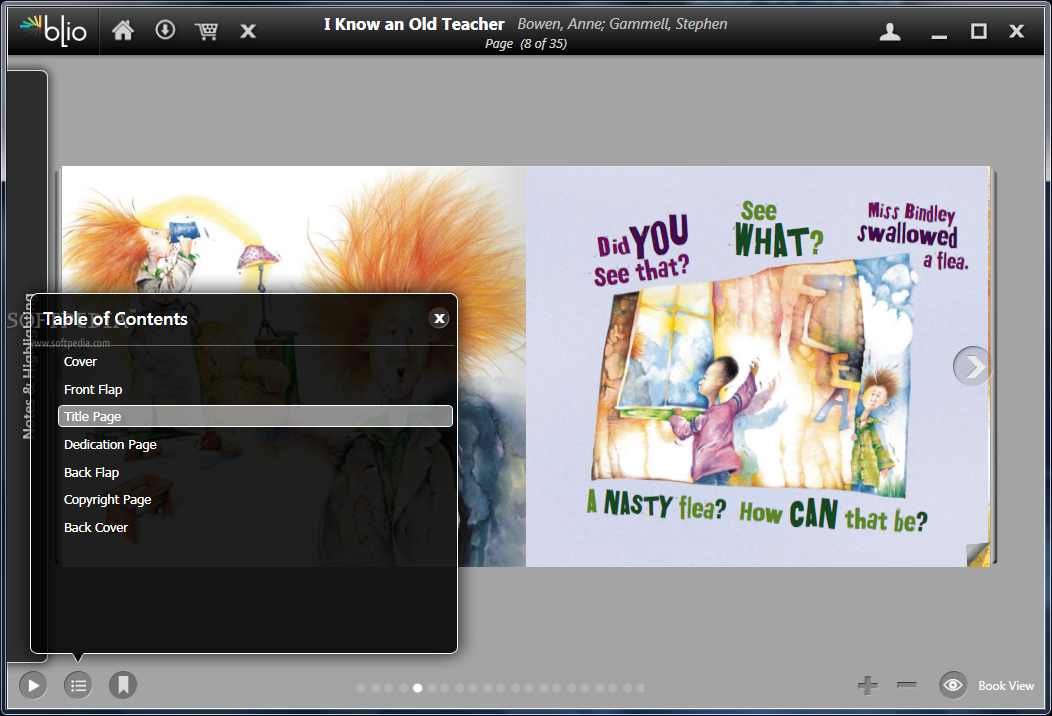
Task: Open the downloads icon in toolbar
Action: 165,30
